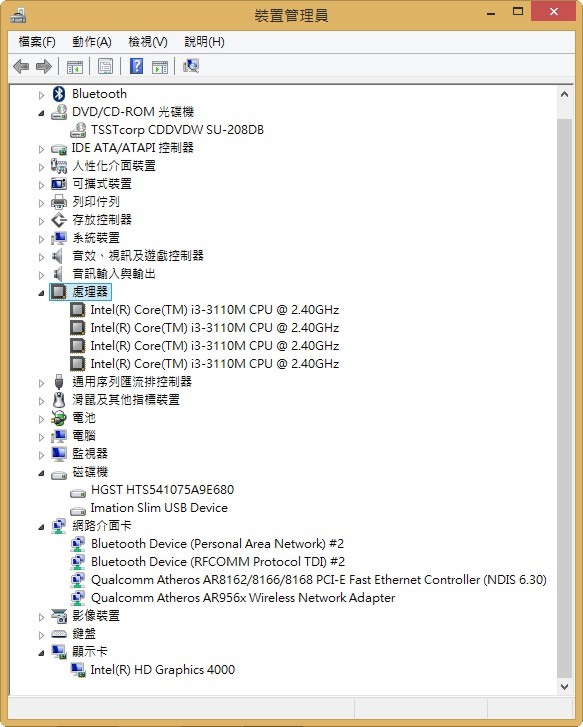Click the show/hide console tree toolbar icon
This screenshot has height=727, width=583.
75,67
